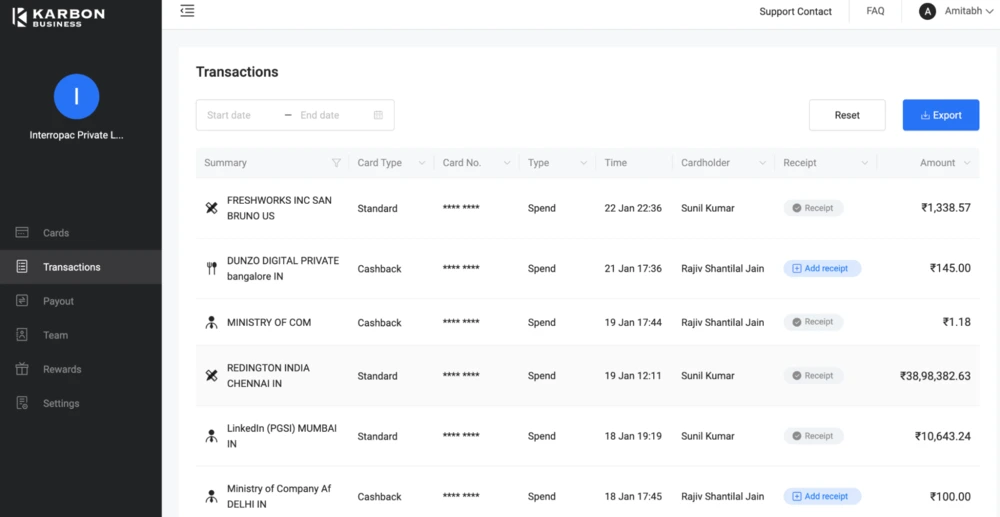
Task: Open Support Contact link
Action: [795, 11]
